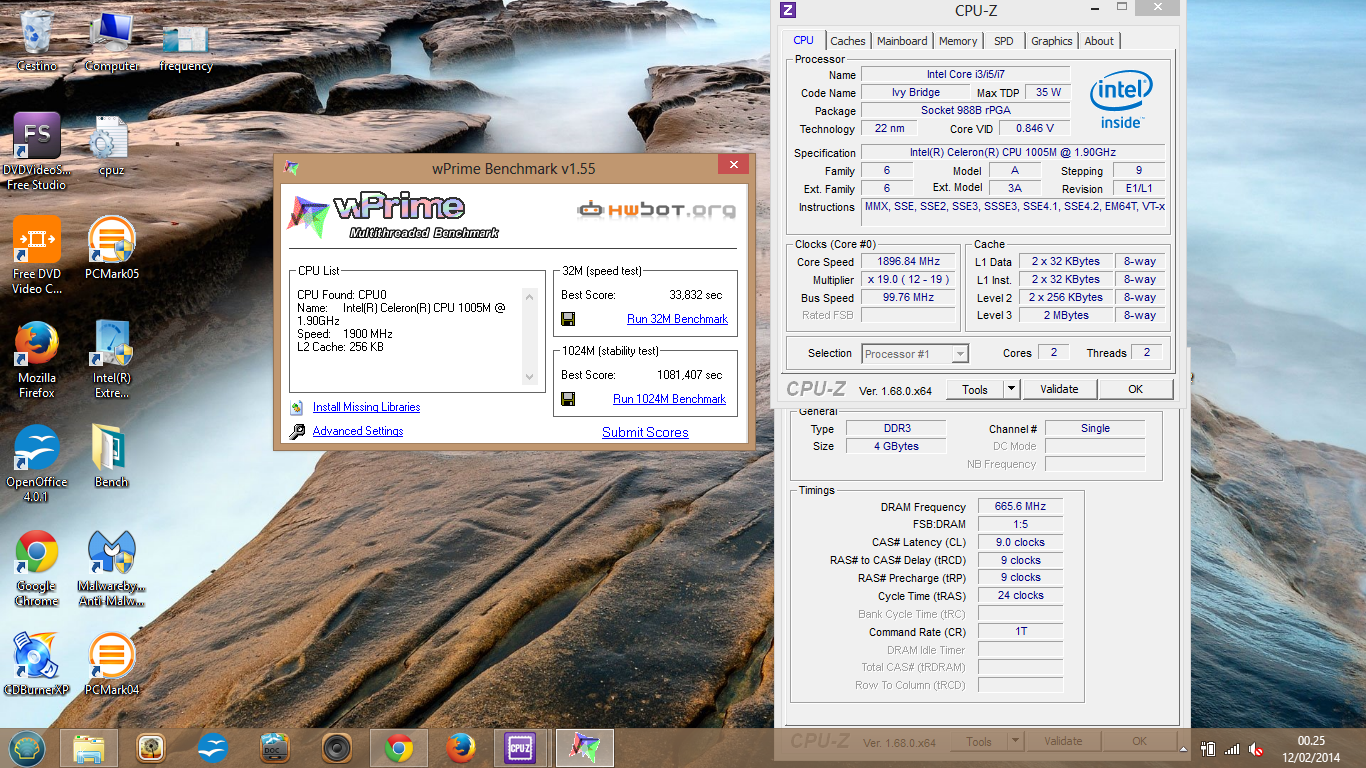This screenshot has height=768, width=1366.
Task: Switch to the Caches tab in CPU-Z
Action: [848, 41]
